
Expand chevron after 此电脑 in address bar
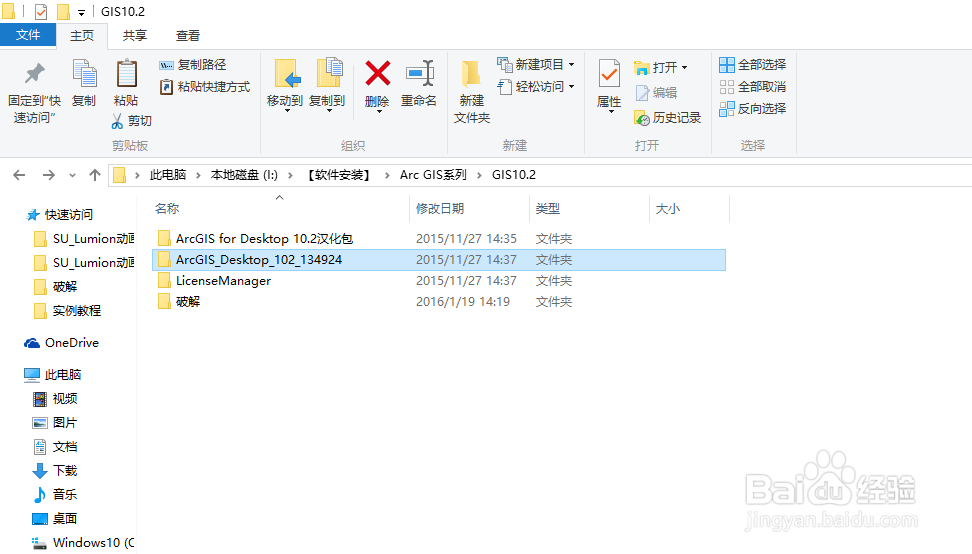[x=198, y=175]
